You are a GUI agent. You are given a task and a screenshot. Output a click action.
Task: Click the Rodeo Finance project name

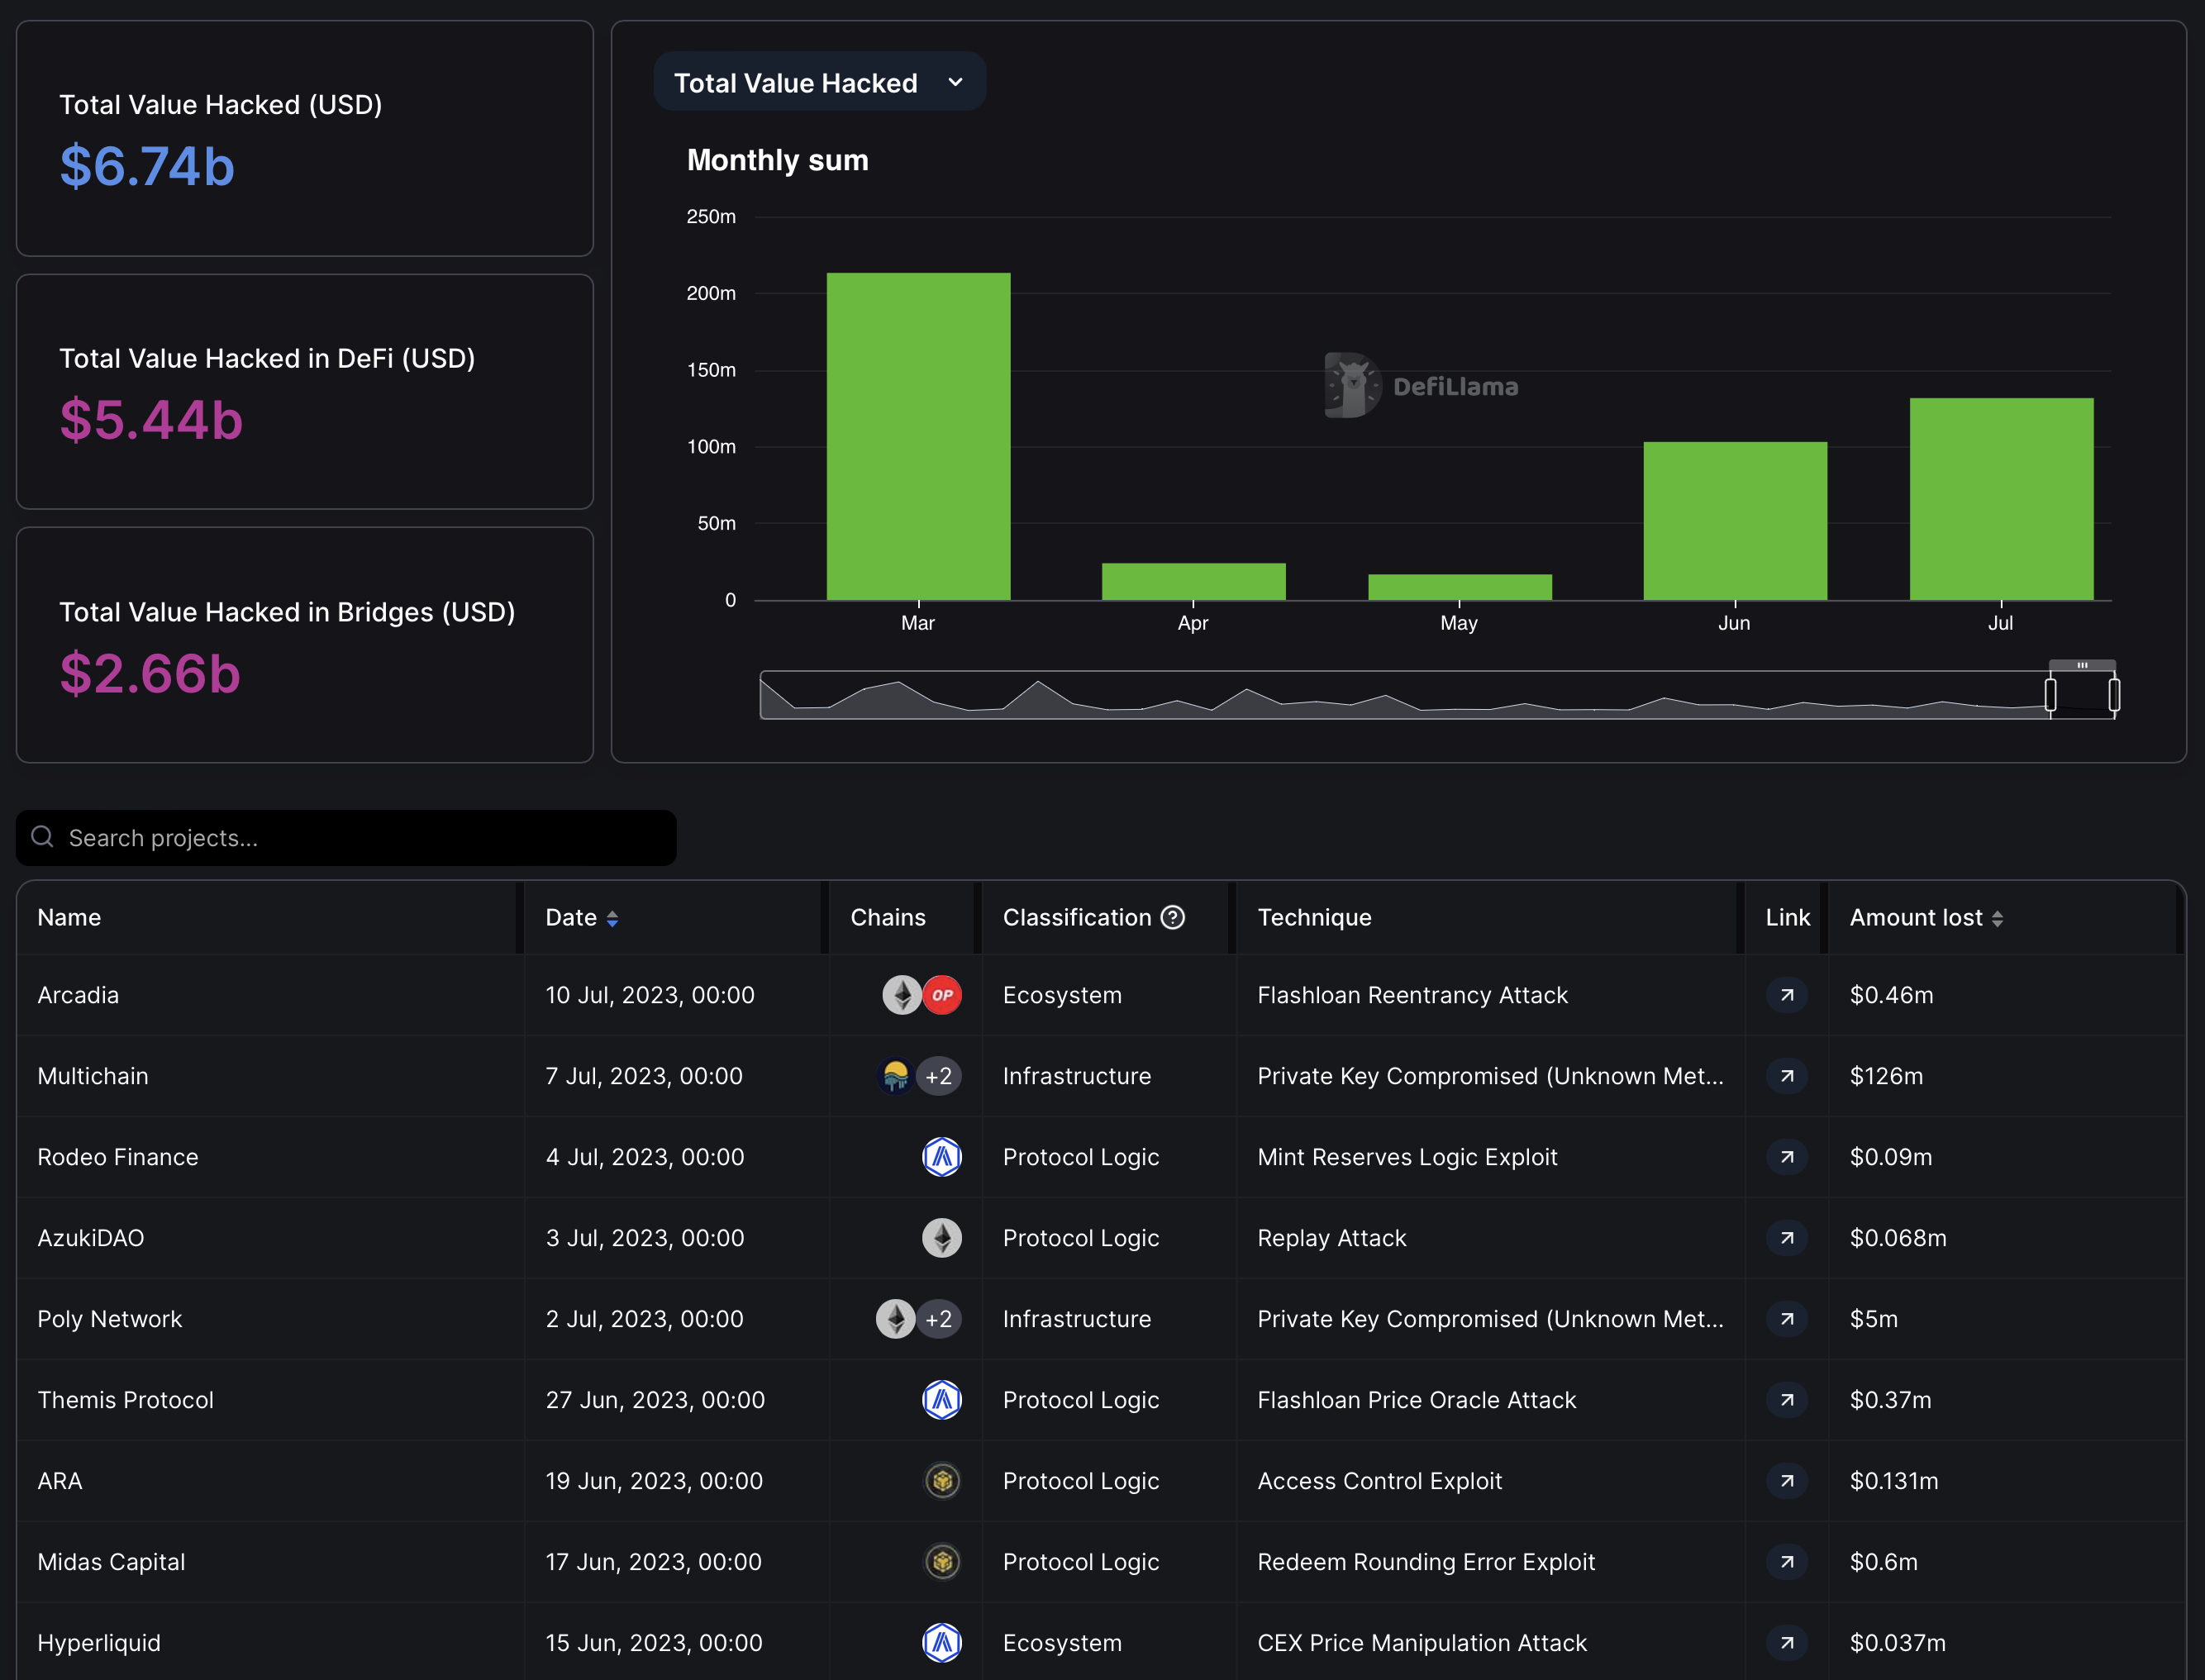pos(118,1157)
